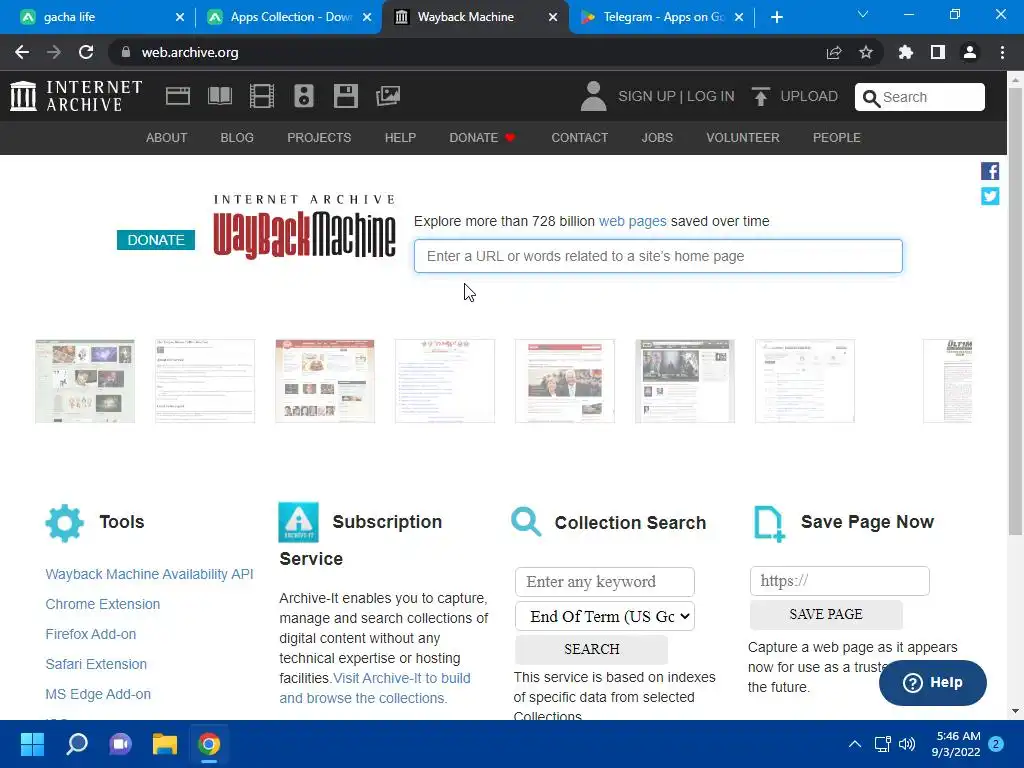Open Chrome profile icon
Screen dimensions: 1024x768
tap(970, 52)
